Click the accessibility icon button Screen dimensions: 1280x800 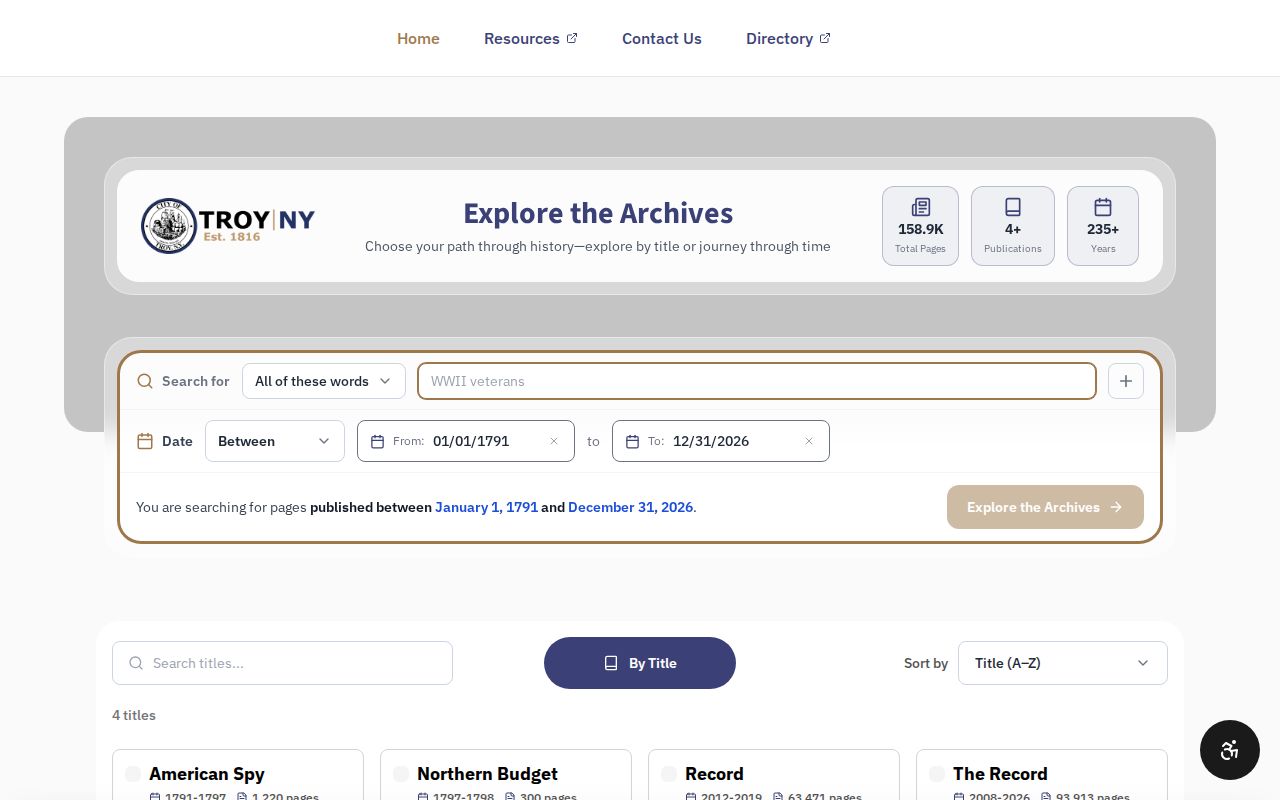point(1230,750)
